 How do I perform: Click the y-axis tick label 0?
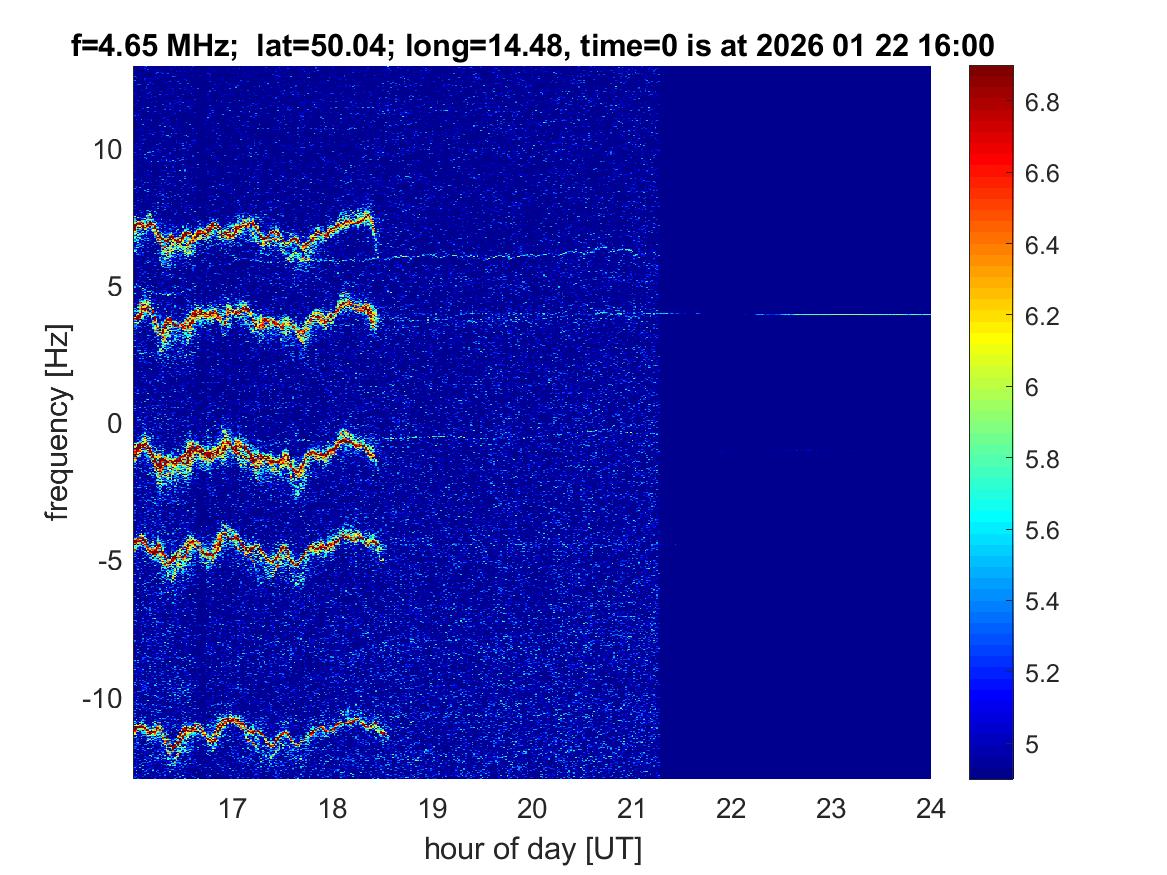114,423
